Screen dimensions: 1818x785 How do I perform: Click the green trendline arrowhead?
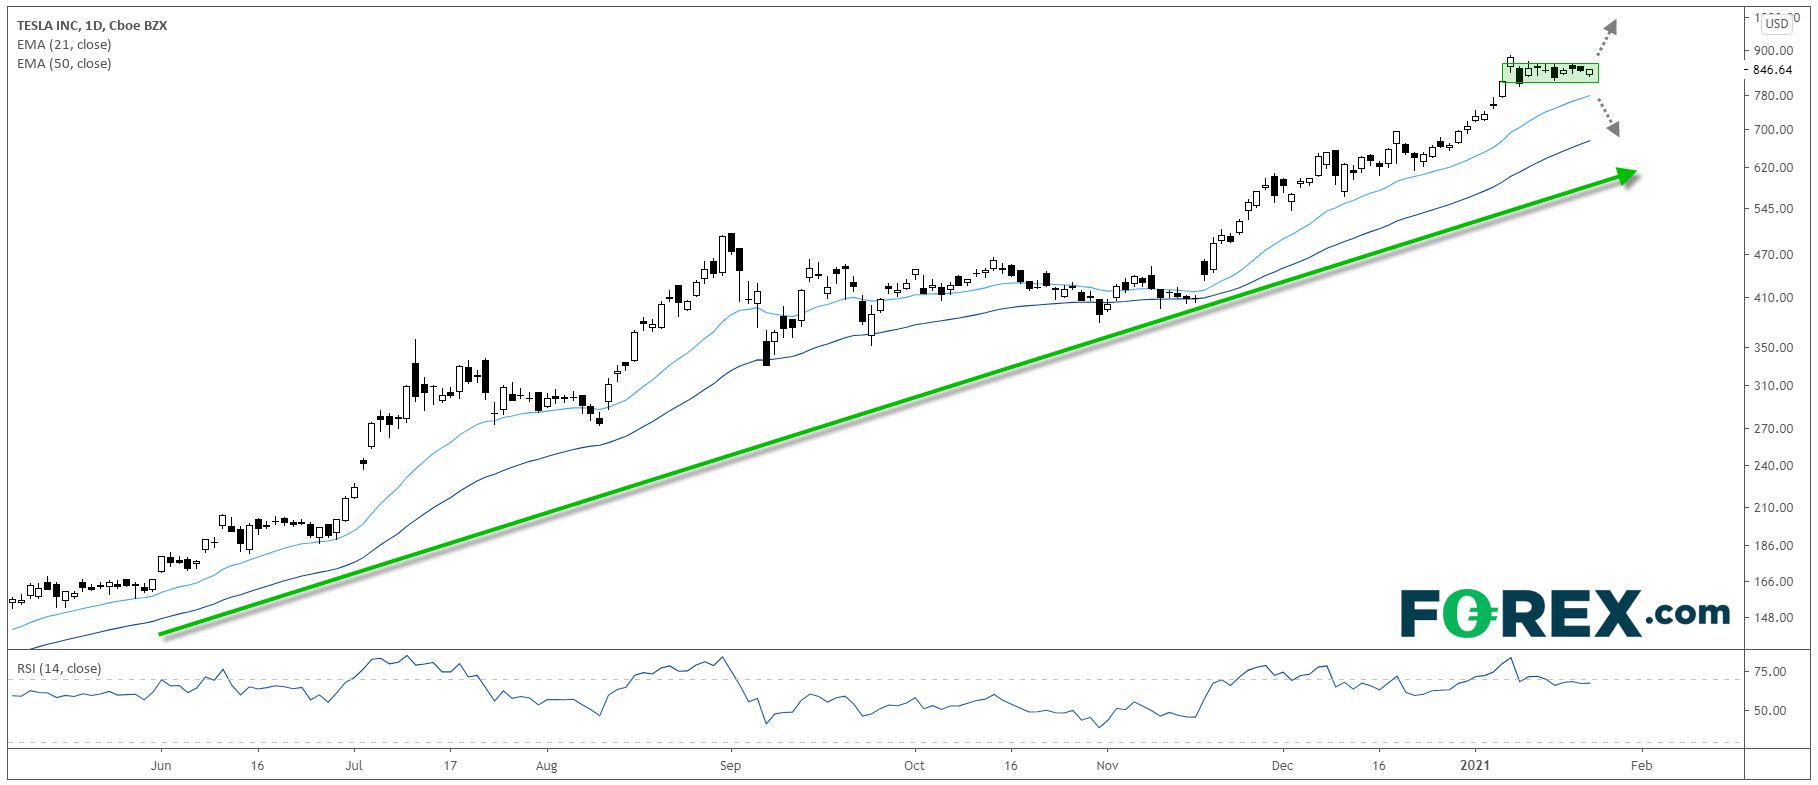[x=1626, y=175]
